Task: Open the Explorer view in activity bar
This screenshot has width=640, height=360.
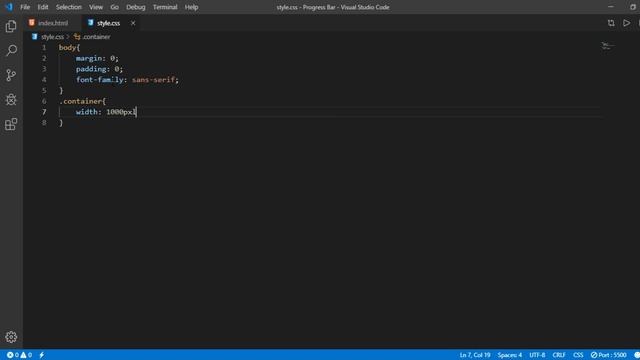Action: pyautogui.click(x=11, y=27)
